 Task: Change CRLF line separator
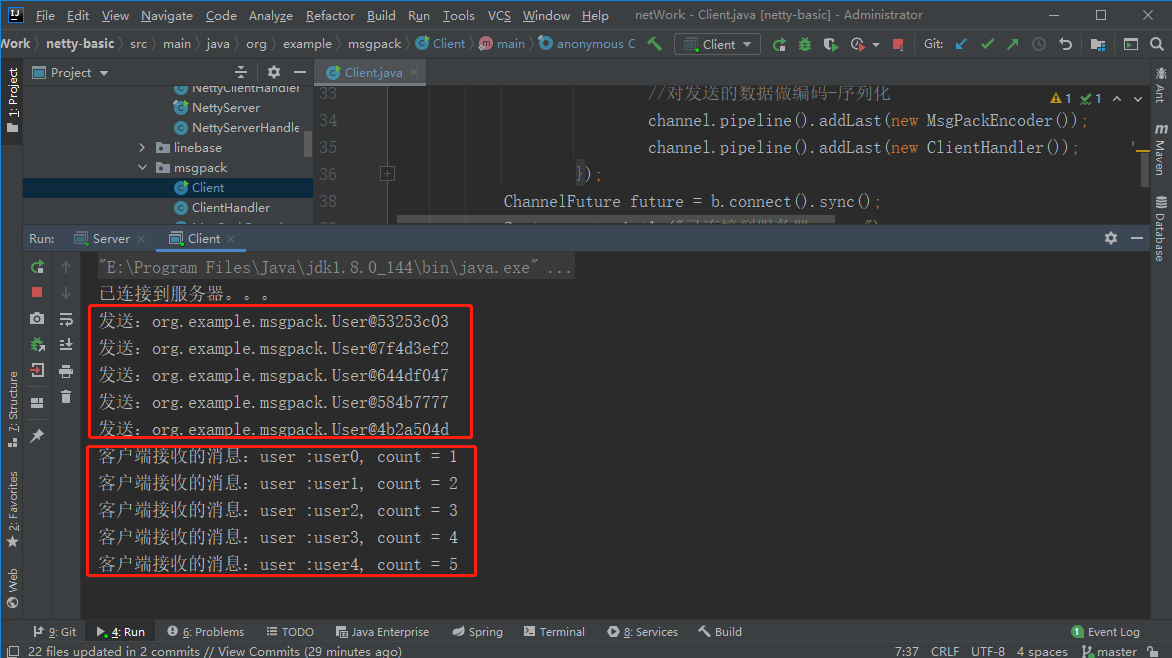tap(945, 651)
